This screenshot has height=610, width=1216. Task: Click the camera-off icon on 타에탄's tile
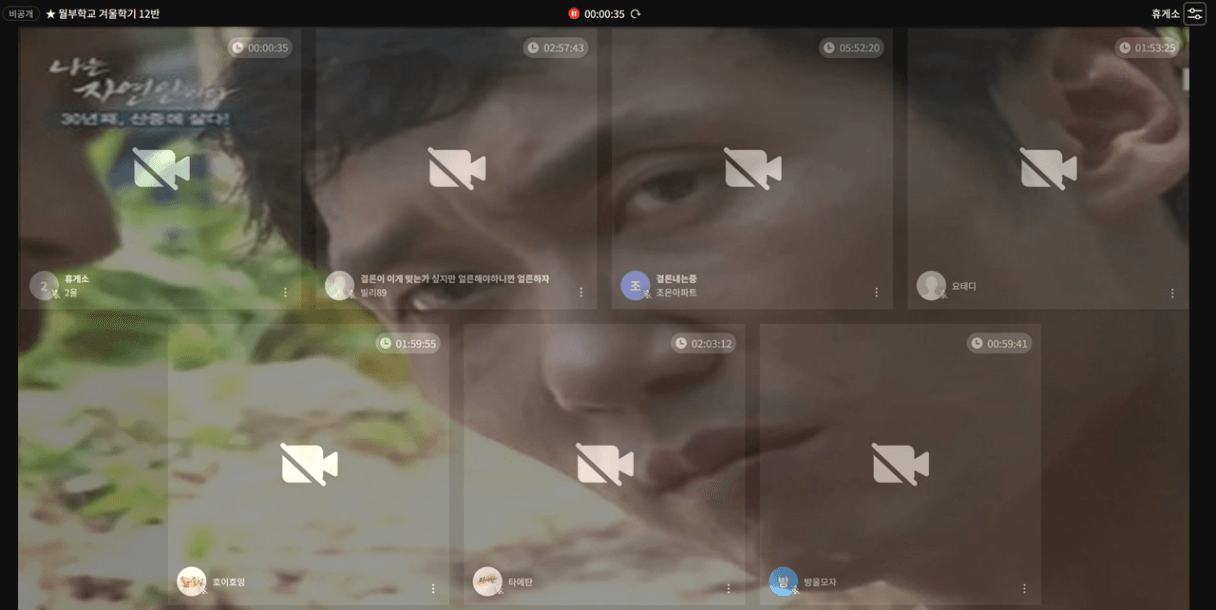point(605,464)
